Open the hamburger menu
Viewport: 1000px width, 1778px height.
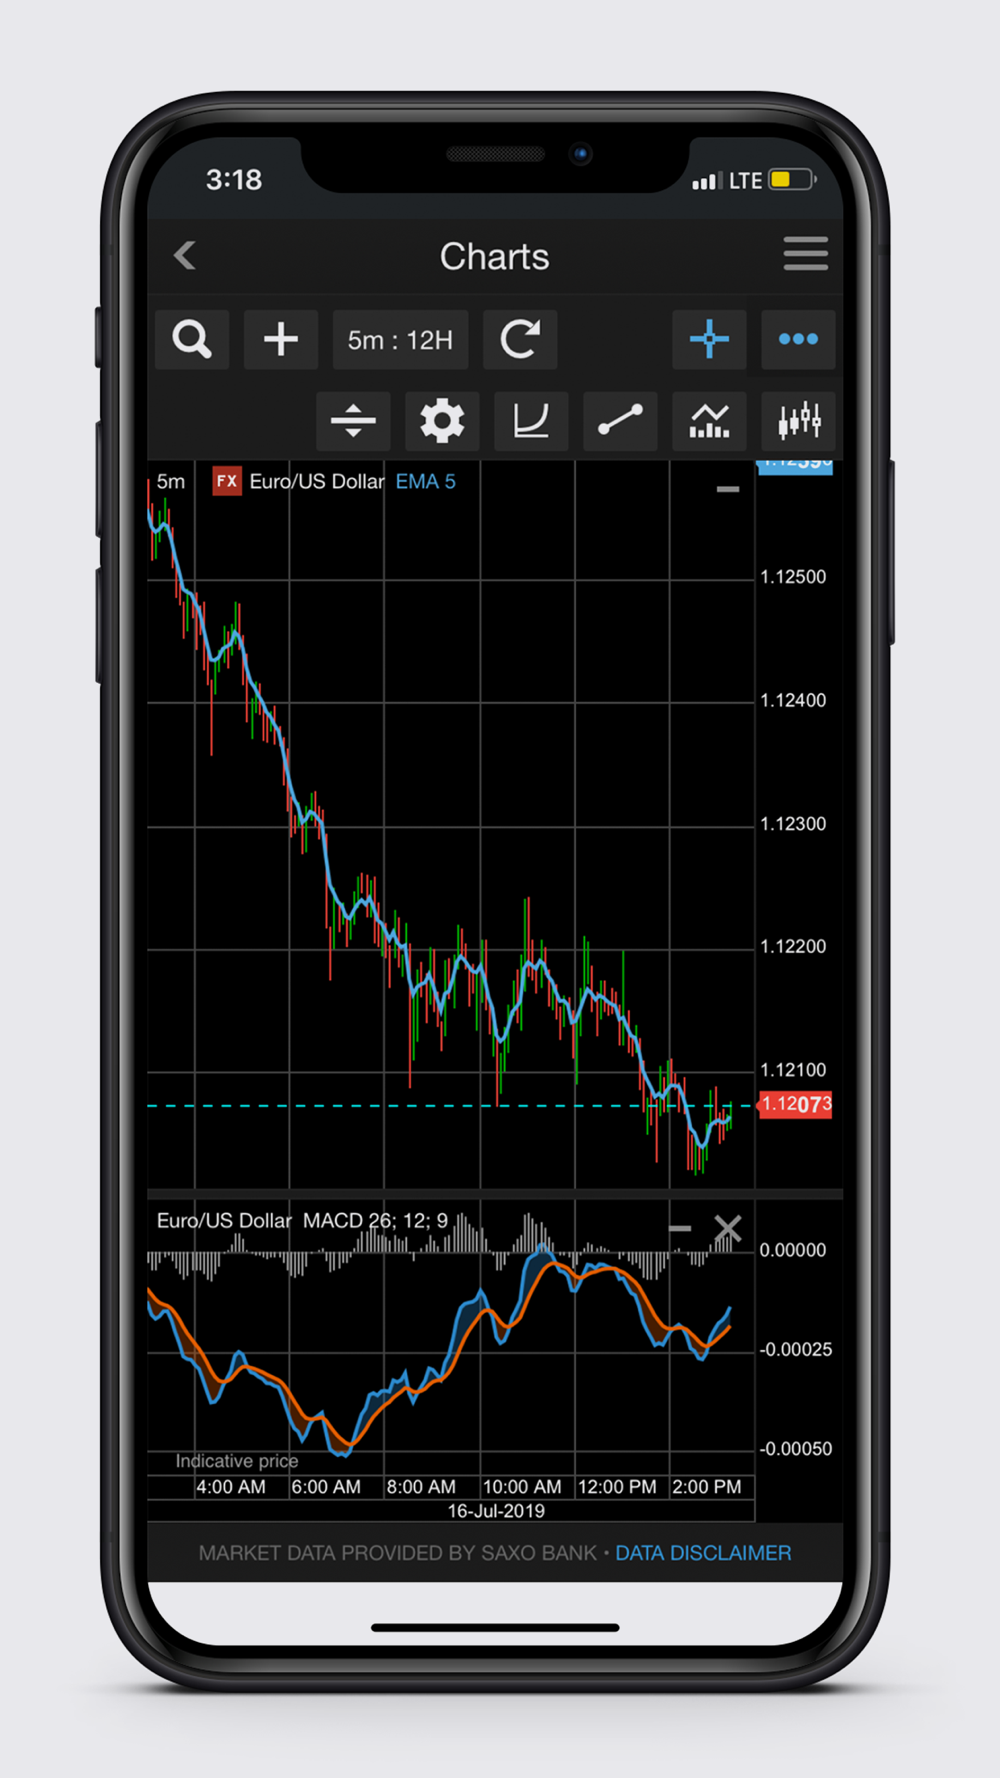tap(805, 254)
